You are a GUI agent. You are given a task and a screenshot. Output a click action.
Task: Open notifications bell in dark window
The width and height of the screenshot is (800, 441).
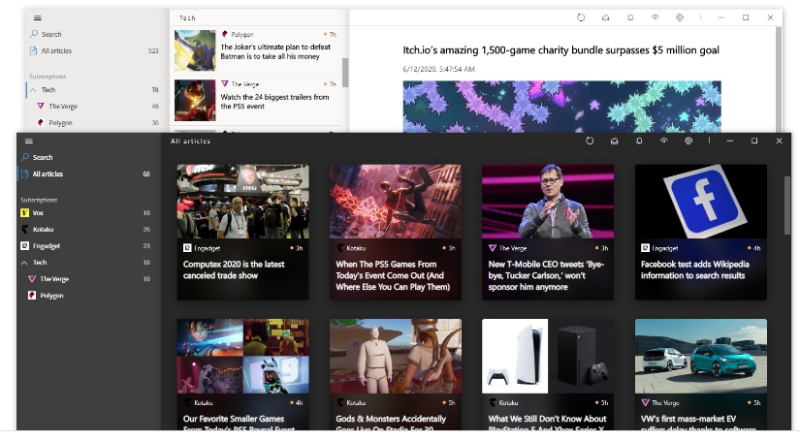pyautogui.click(x=639, y=141)
